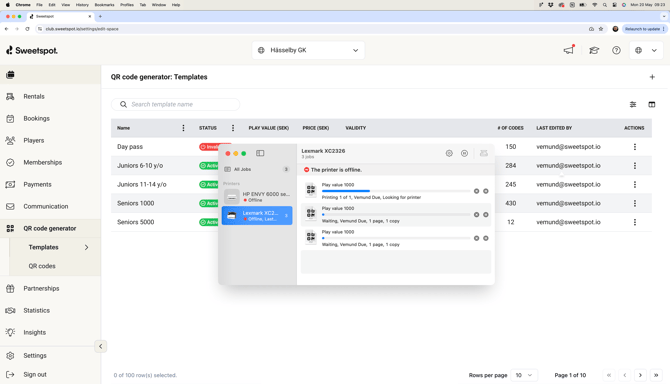
Task: Open Communication in the sidebar
Action: click(x=45, y=206)
